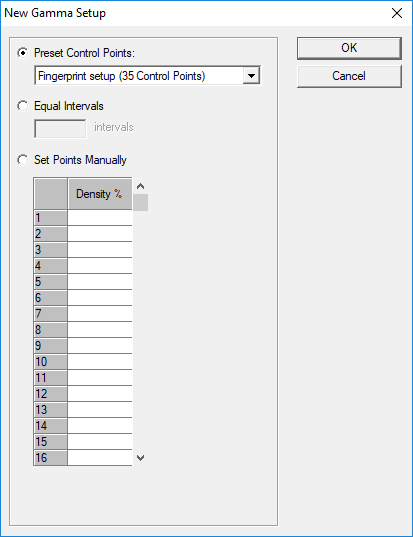Select the Density cell in row 1
The image size is (413, 537).
point(100,218)
